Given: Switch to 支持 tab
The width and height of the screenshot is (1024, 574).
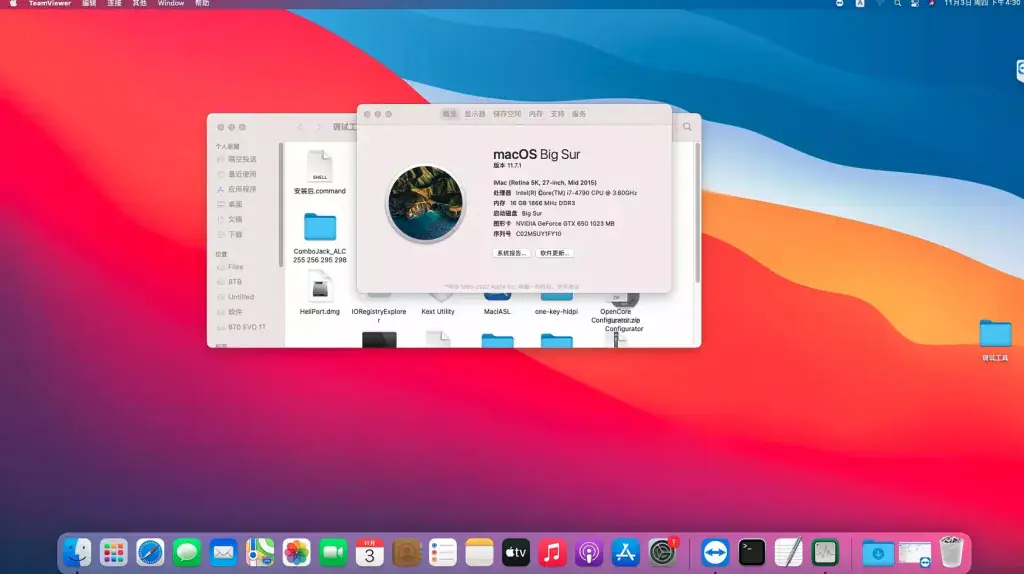Looking at the screenshot, I should point(557,114).
